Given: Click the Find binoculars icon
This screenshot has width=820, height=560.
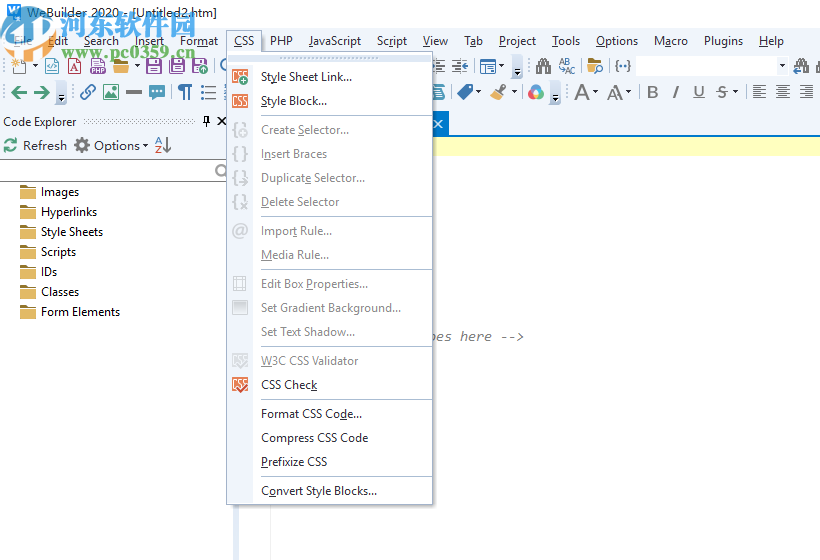Looking at the screenshot, I should (x=543, y=66).
